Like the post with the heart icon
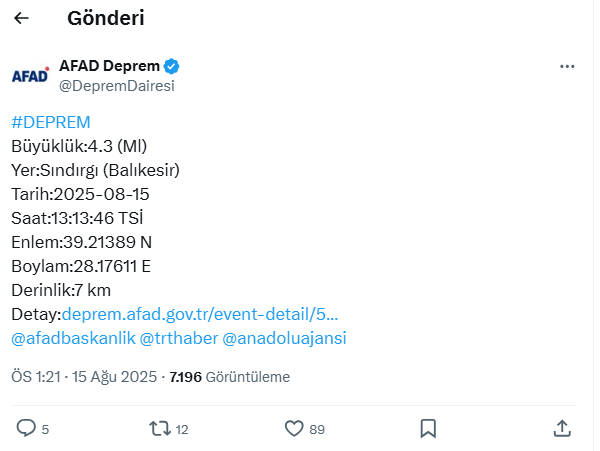600x451 pixels. (294, 428)
